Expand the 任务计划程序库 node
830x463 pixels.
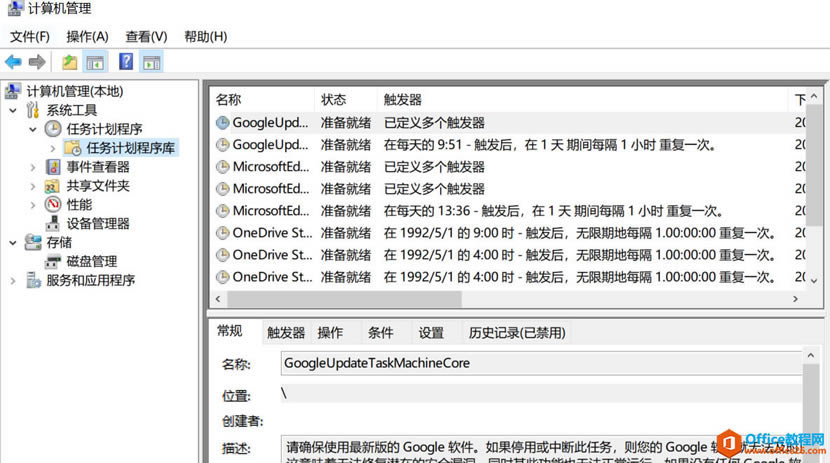point(53,148)
